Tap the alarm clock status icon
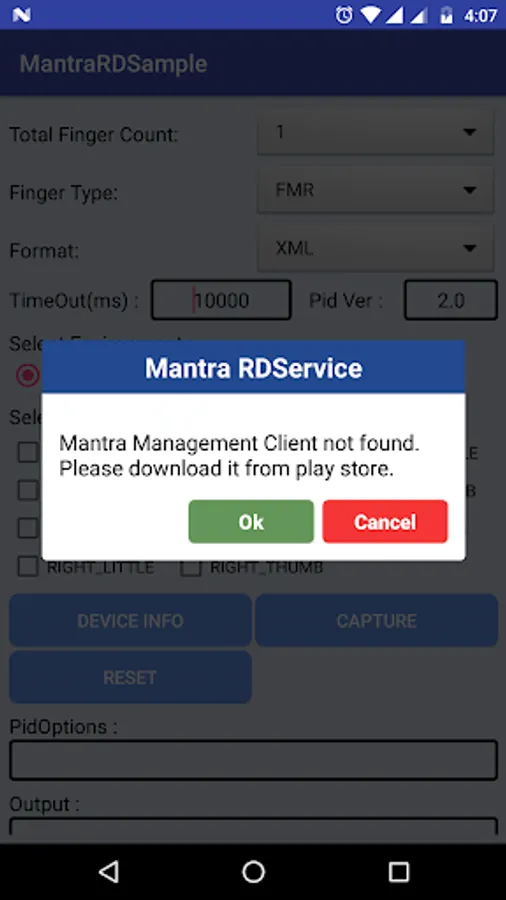 point(344,15)
